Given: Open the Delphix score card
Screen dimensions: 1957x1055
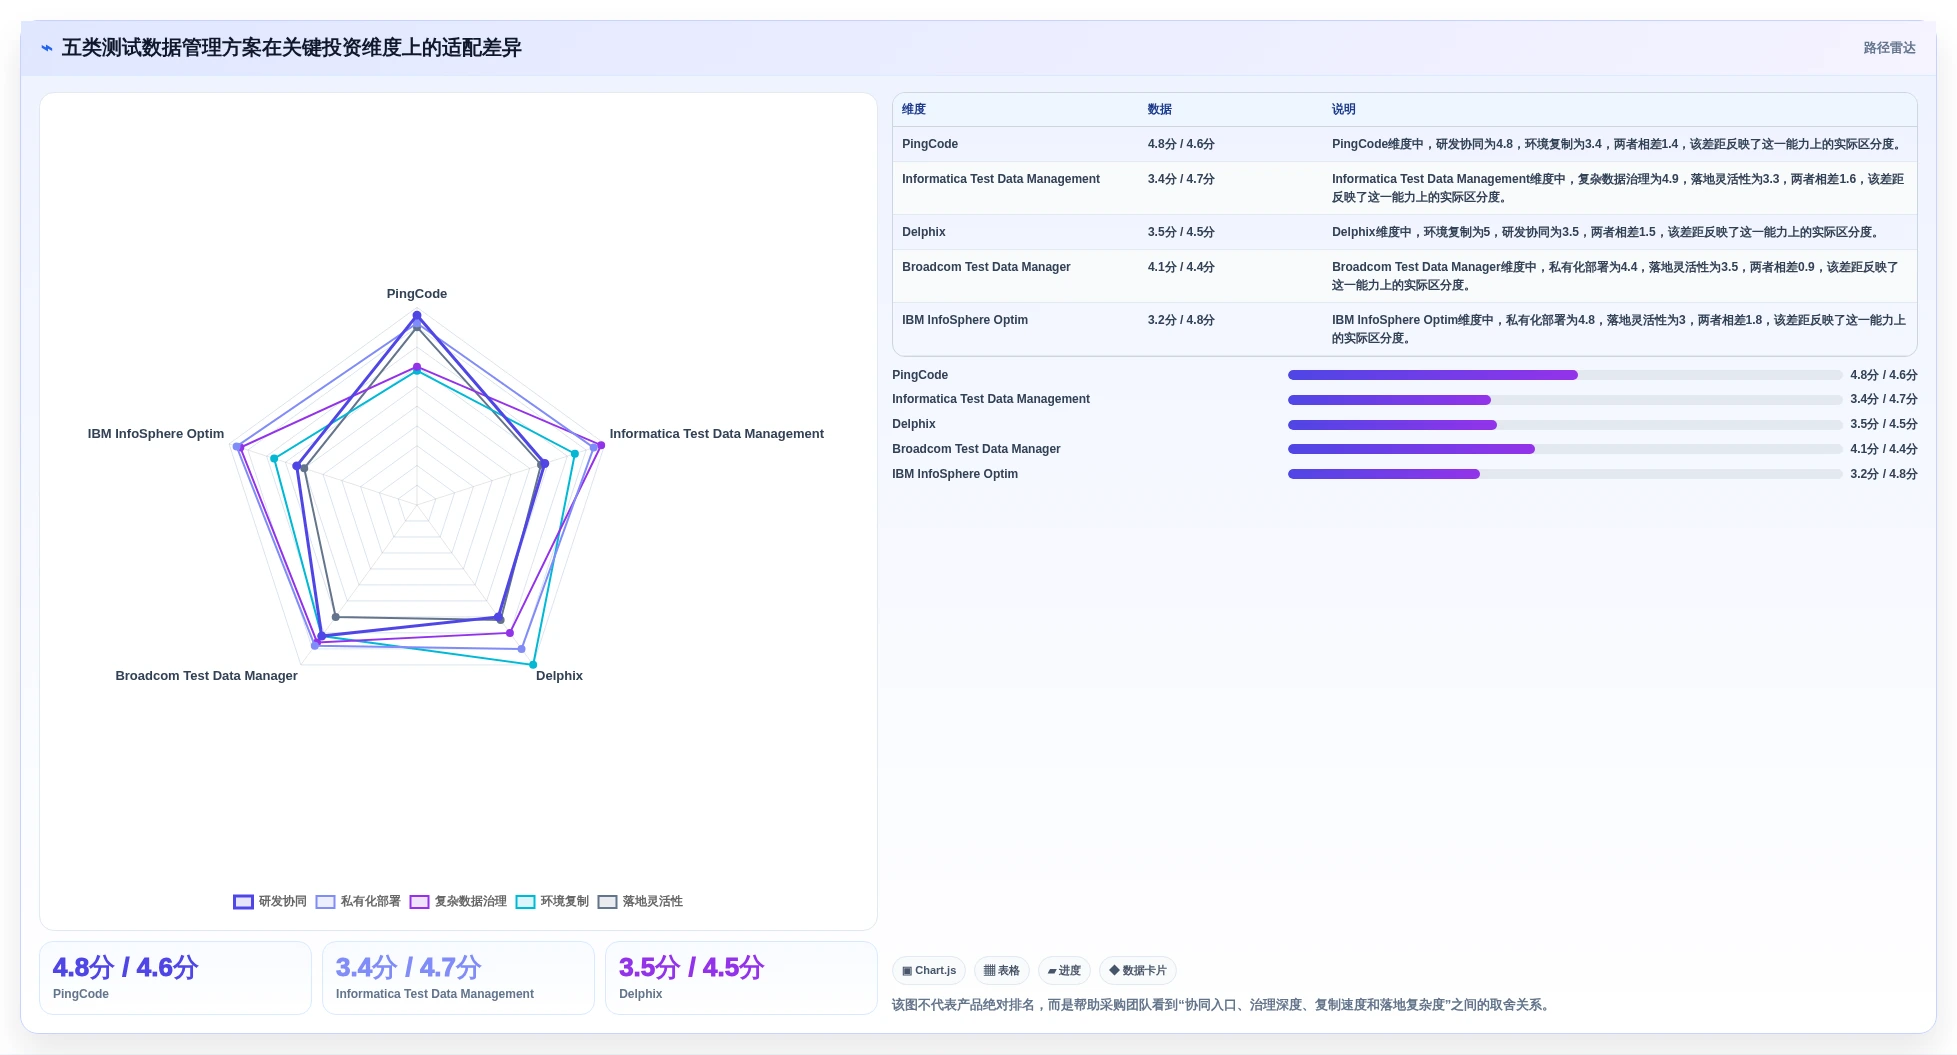Looking at the screenshot, I should pos(741,978).
